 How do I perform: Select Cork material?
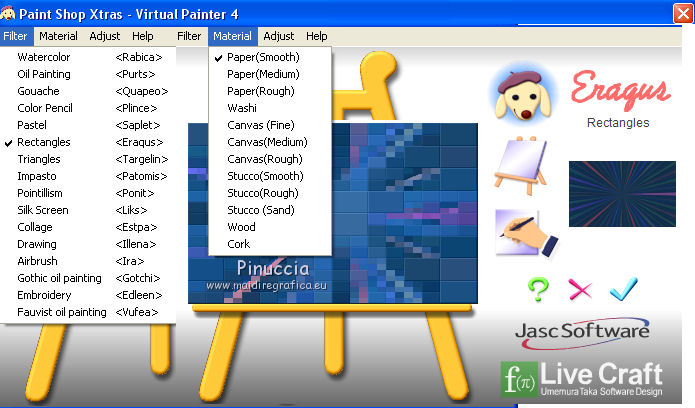click(x=270, y=244)
